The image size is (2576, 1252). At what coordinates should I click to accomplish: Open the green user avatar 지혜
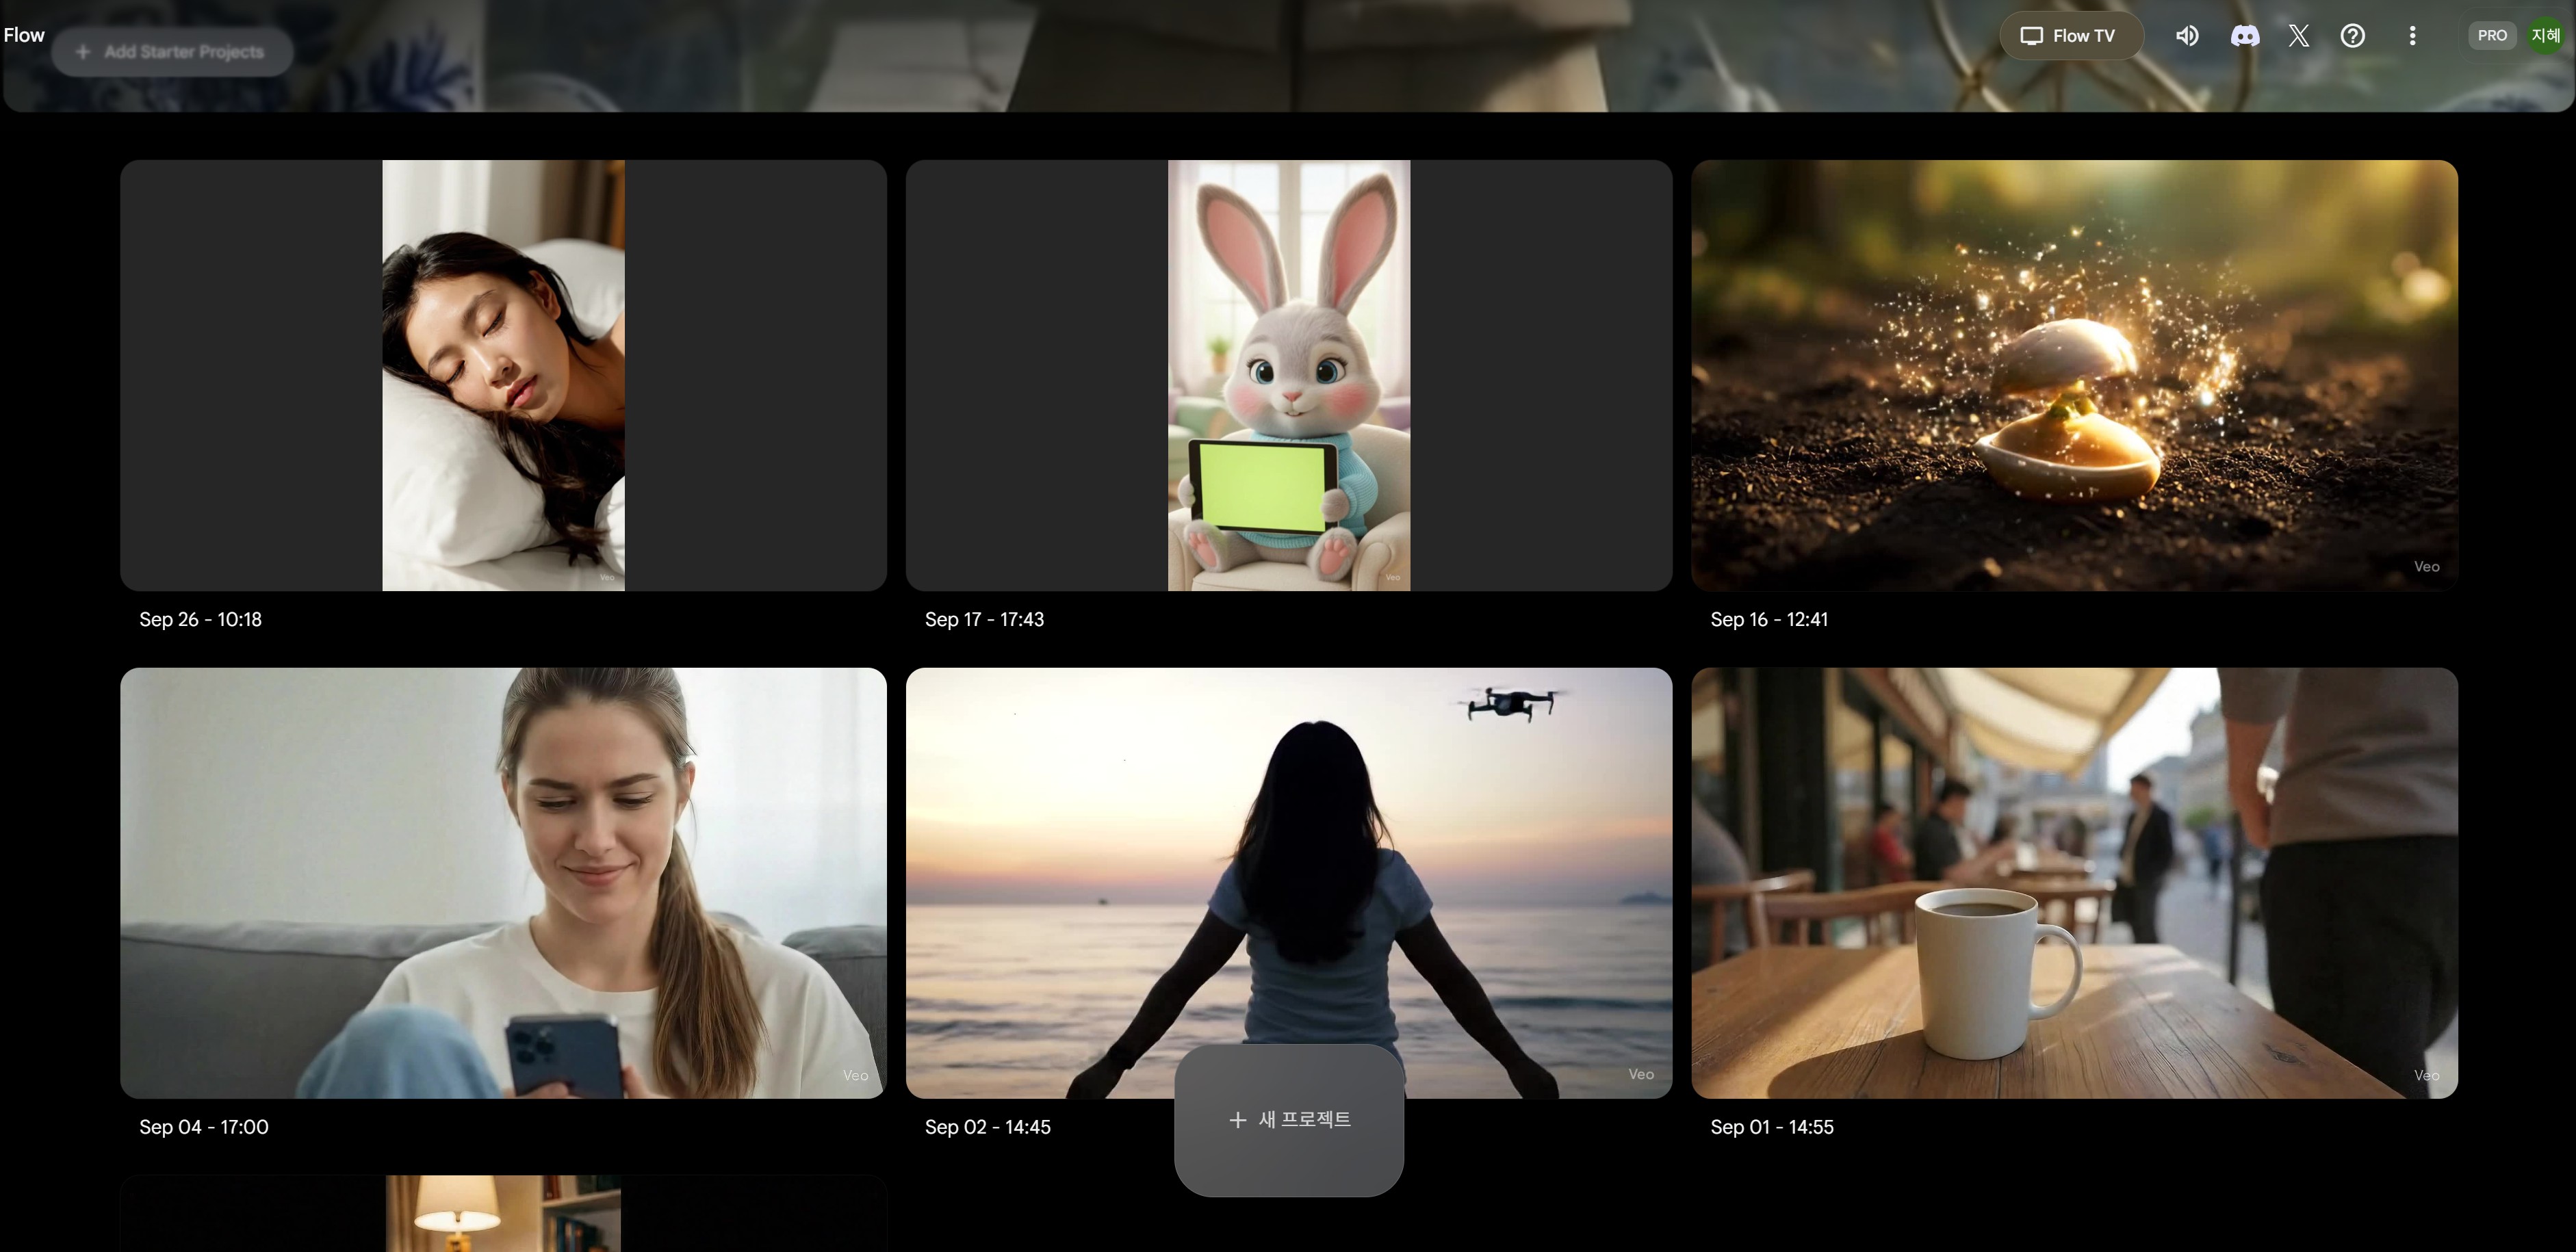(2545, 36)
